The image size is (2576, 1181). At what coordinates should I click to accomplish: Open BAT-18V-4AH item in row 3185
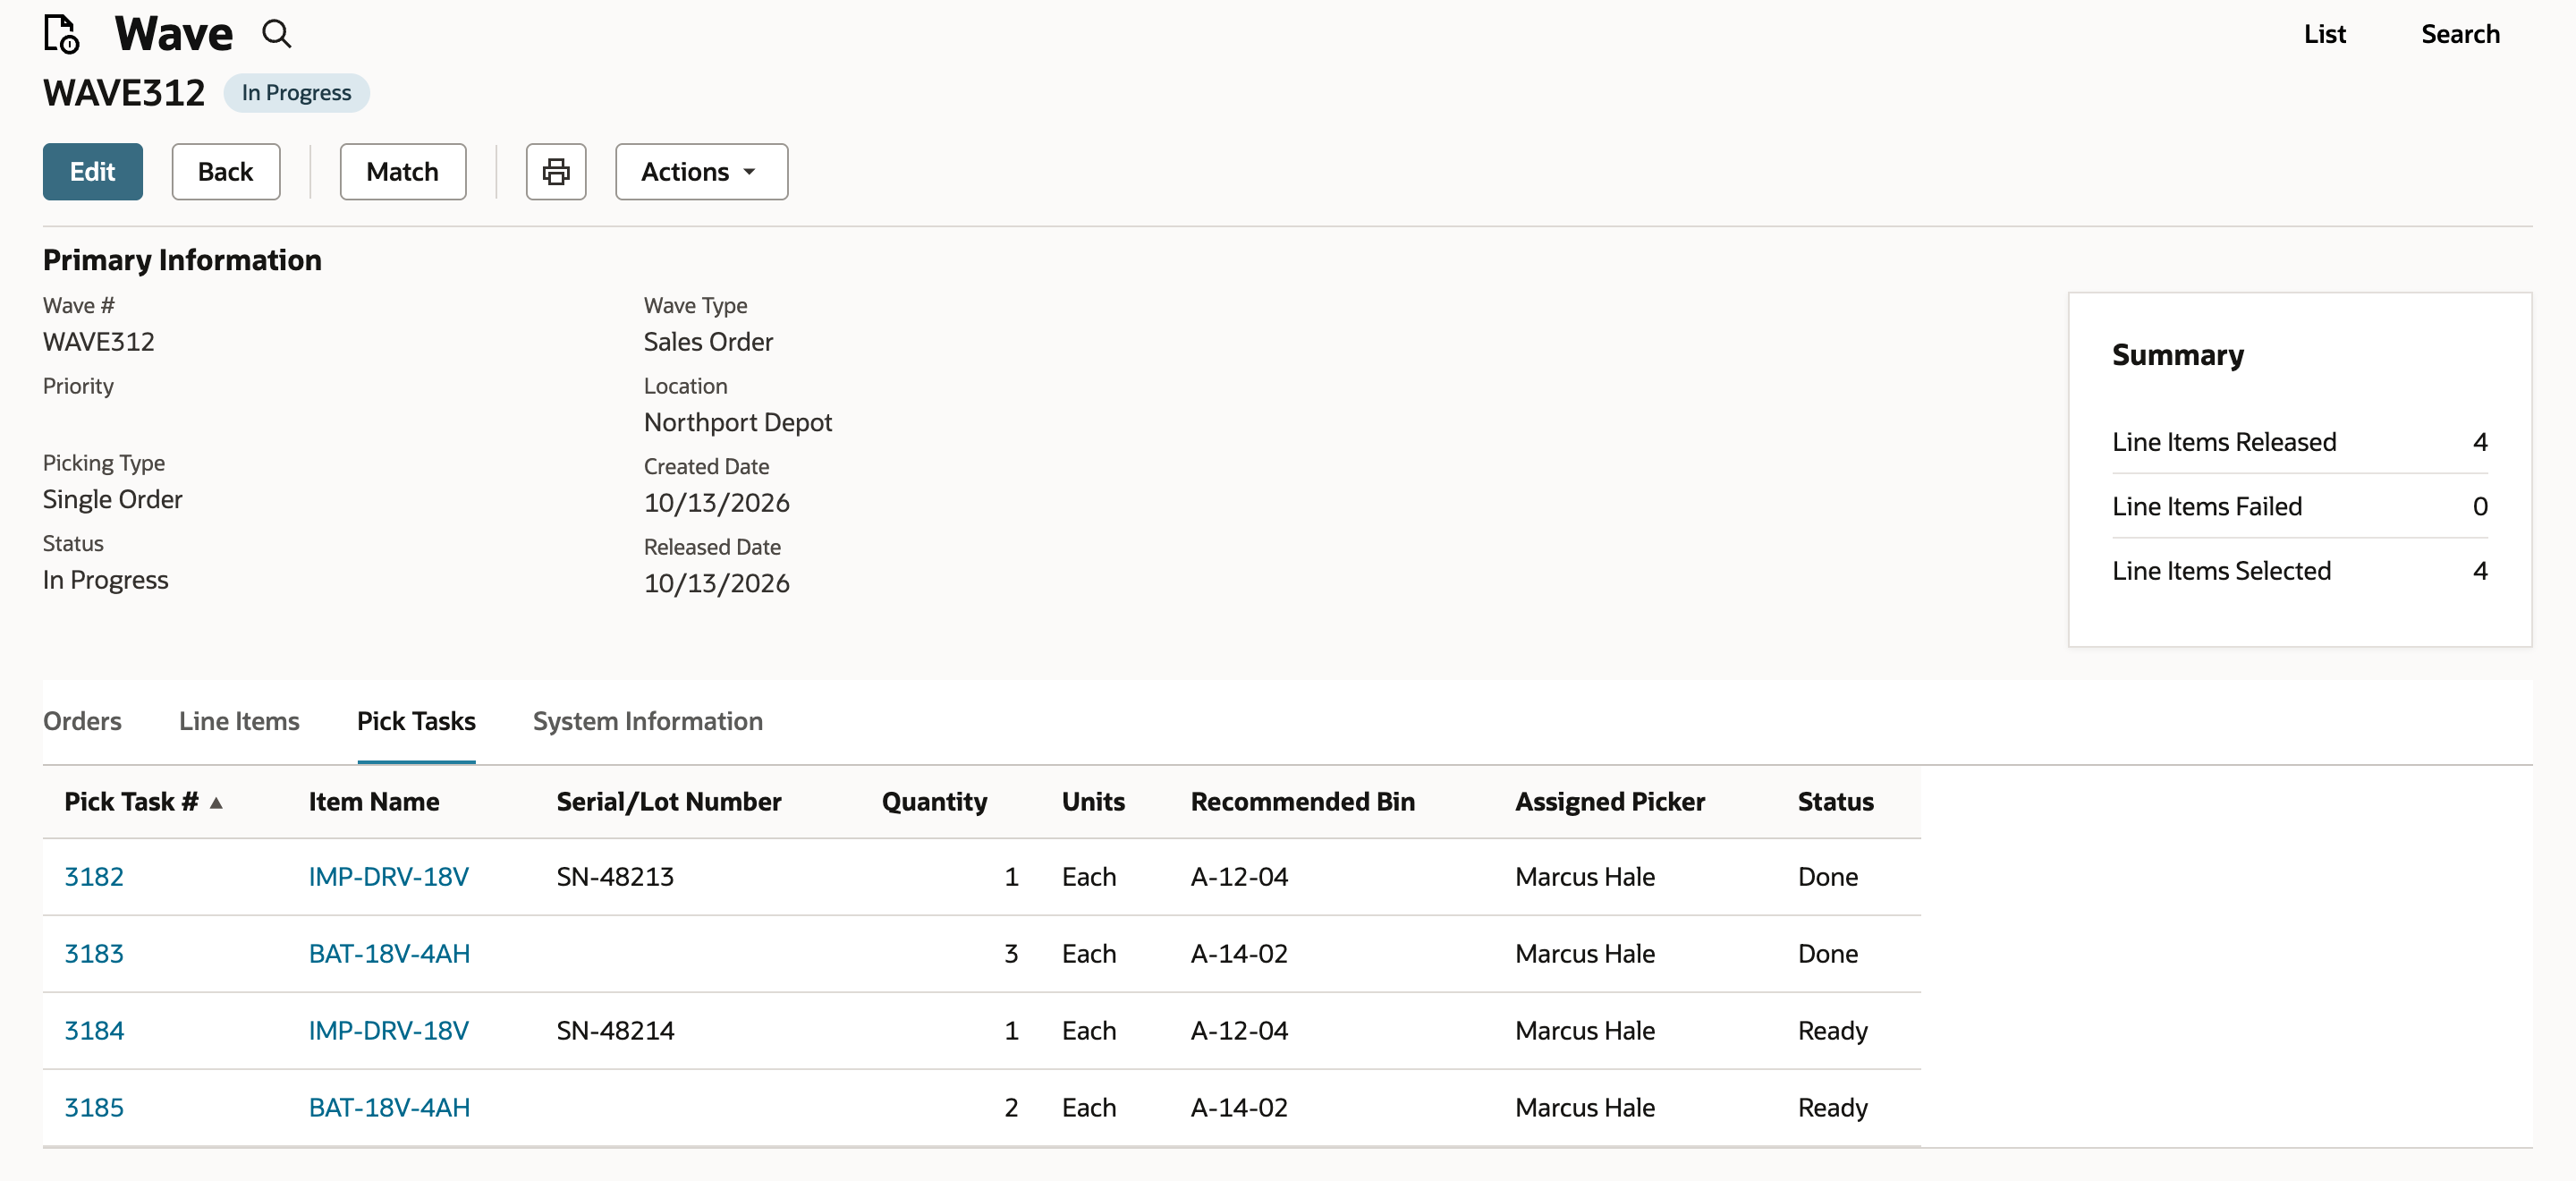pos(389,1108)
